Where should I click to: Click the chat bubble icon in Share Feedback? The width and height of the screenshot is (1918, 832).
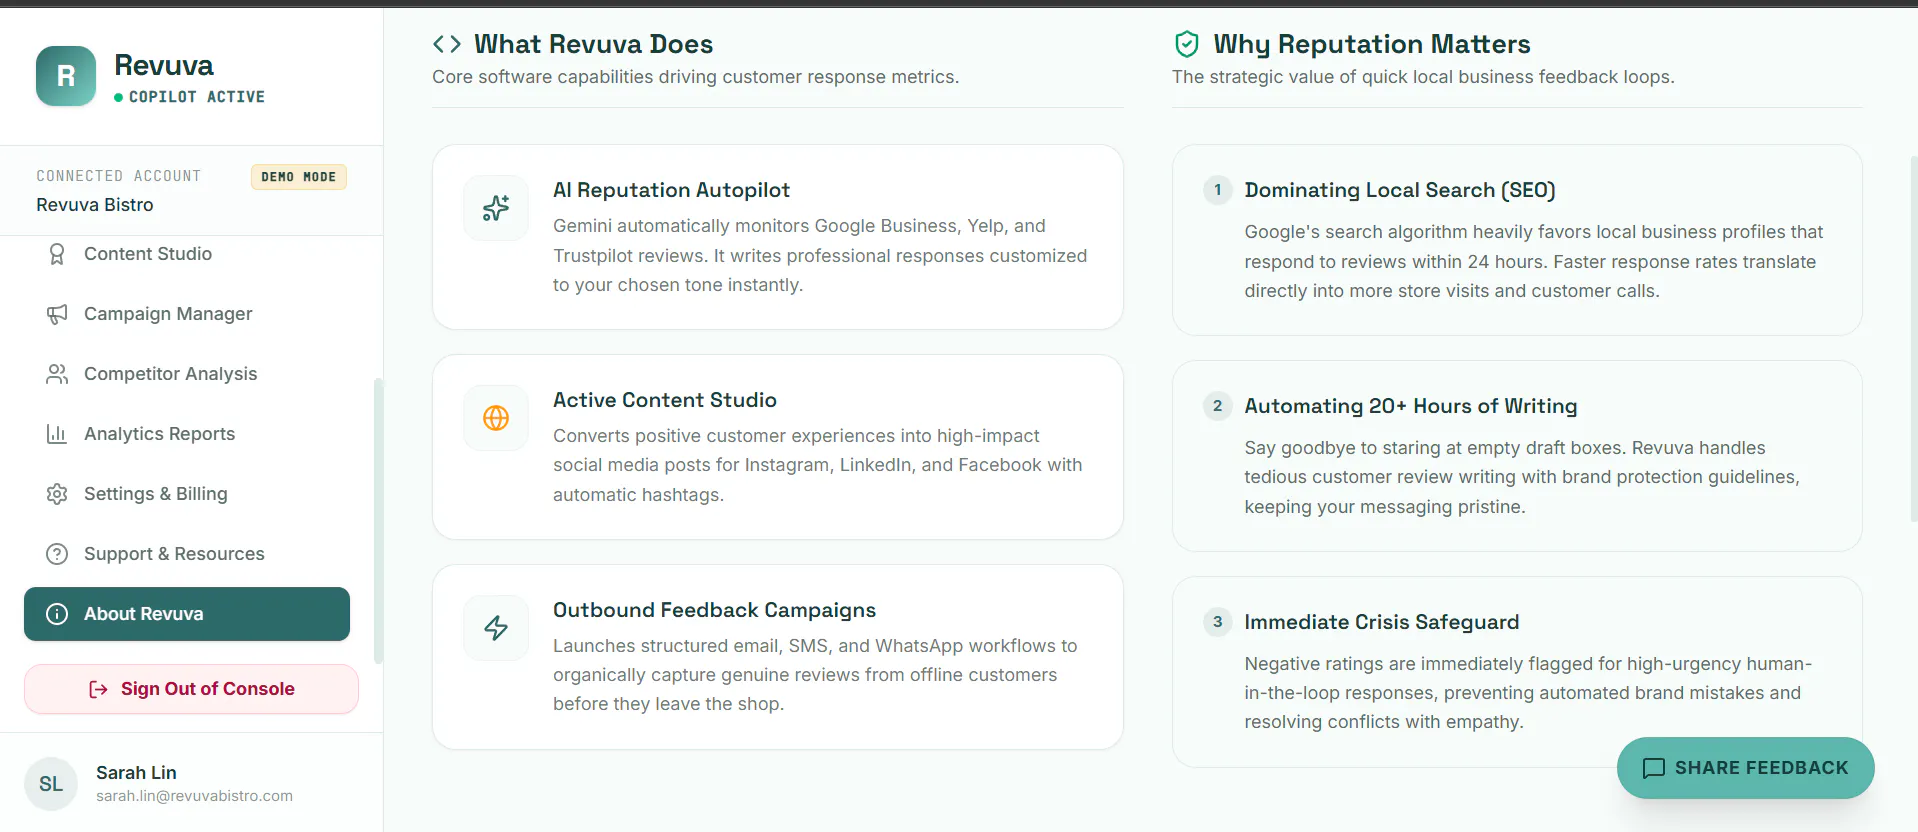pyautogui.click(x=1654, y=768)
